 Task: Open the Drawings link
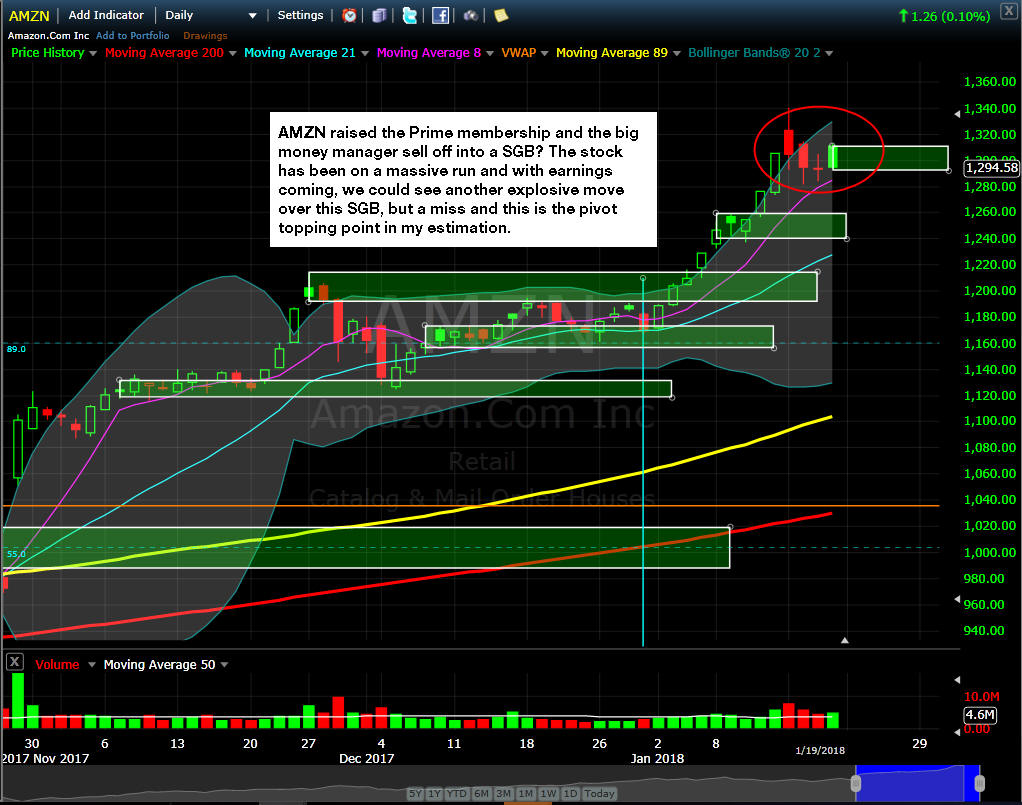pos(205,36)
